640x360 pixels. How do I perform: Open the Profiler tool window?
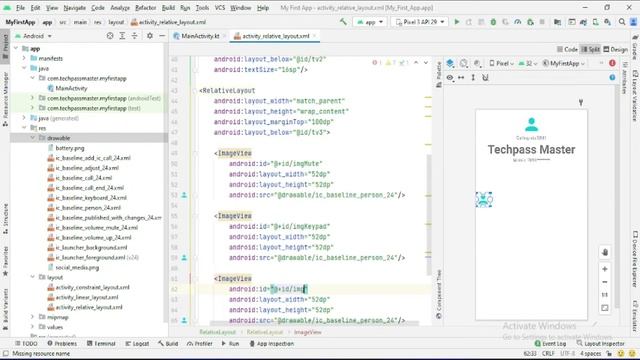point(200,344)
